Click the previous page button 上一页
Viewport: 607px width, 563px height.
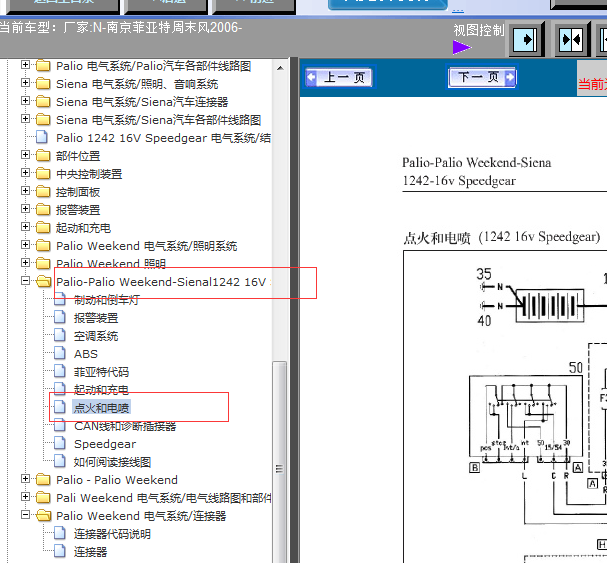coord(339,77)
